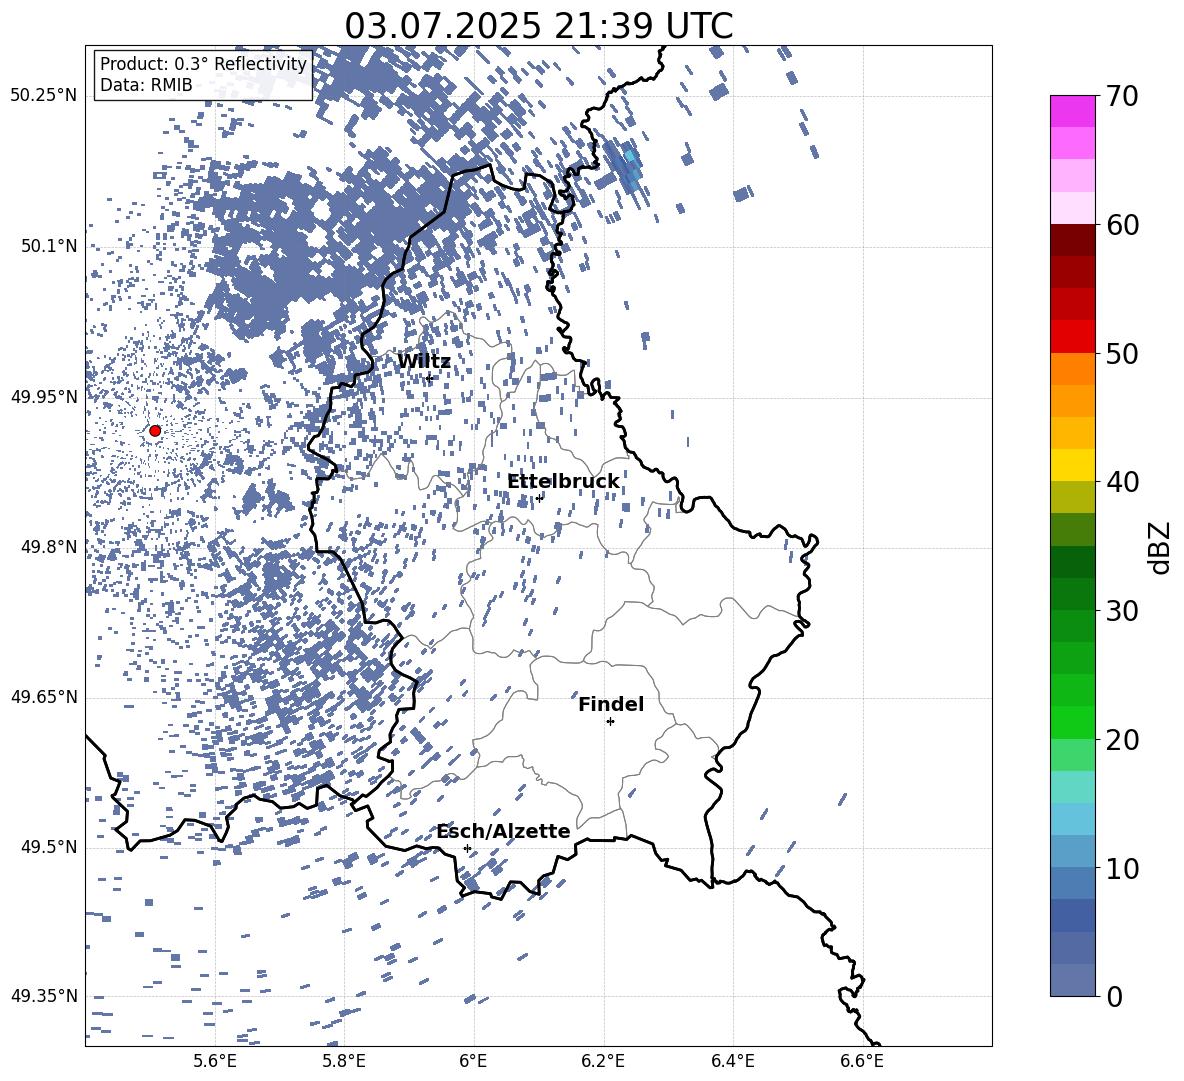
Task: Click the Ettelbruck station cross marker
Action: tap(539, 498)
